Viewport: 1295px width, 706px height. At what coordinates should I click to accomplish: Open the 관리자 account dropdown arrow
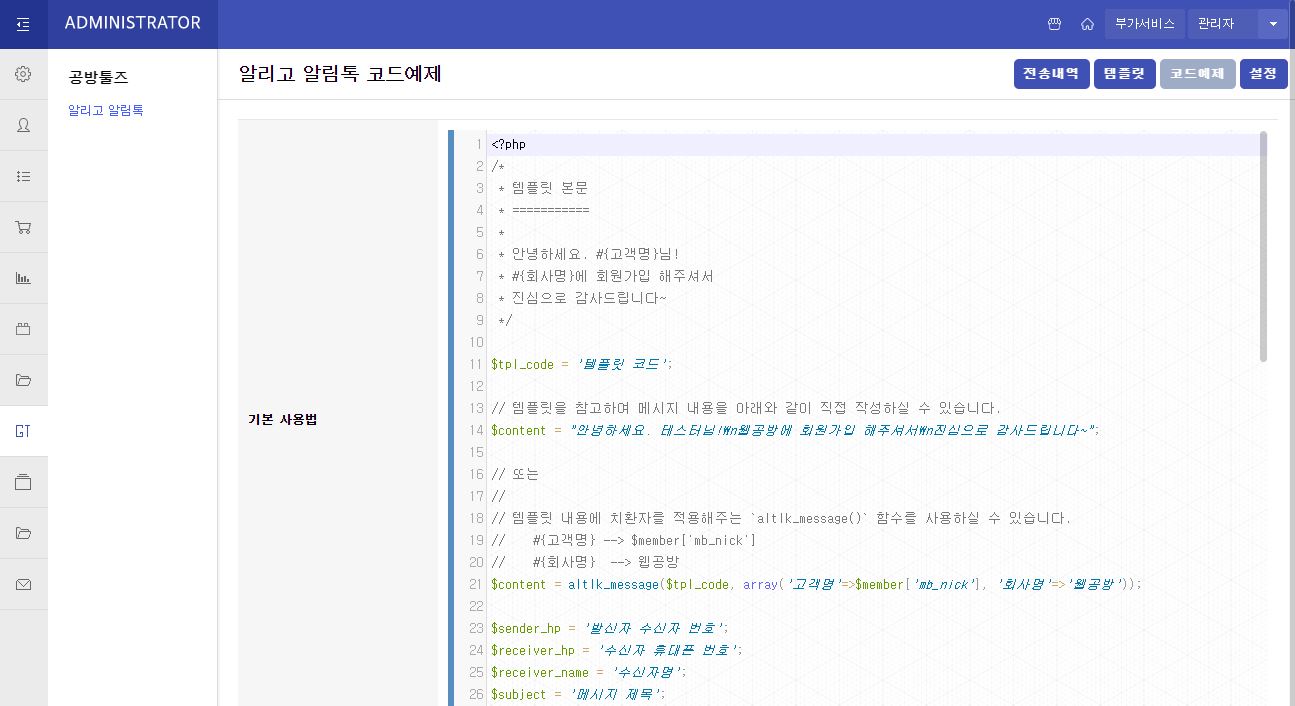pos(1272,23)
